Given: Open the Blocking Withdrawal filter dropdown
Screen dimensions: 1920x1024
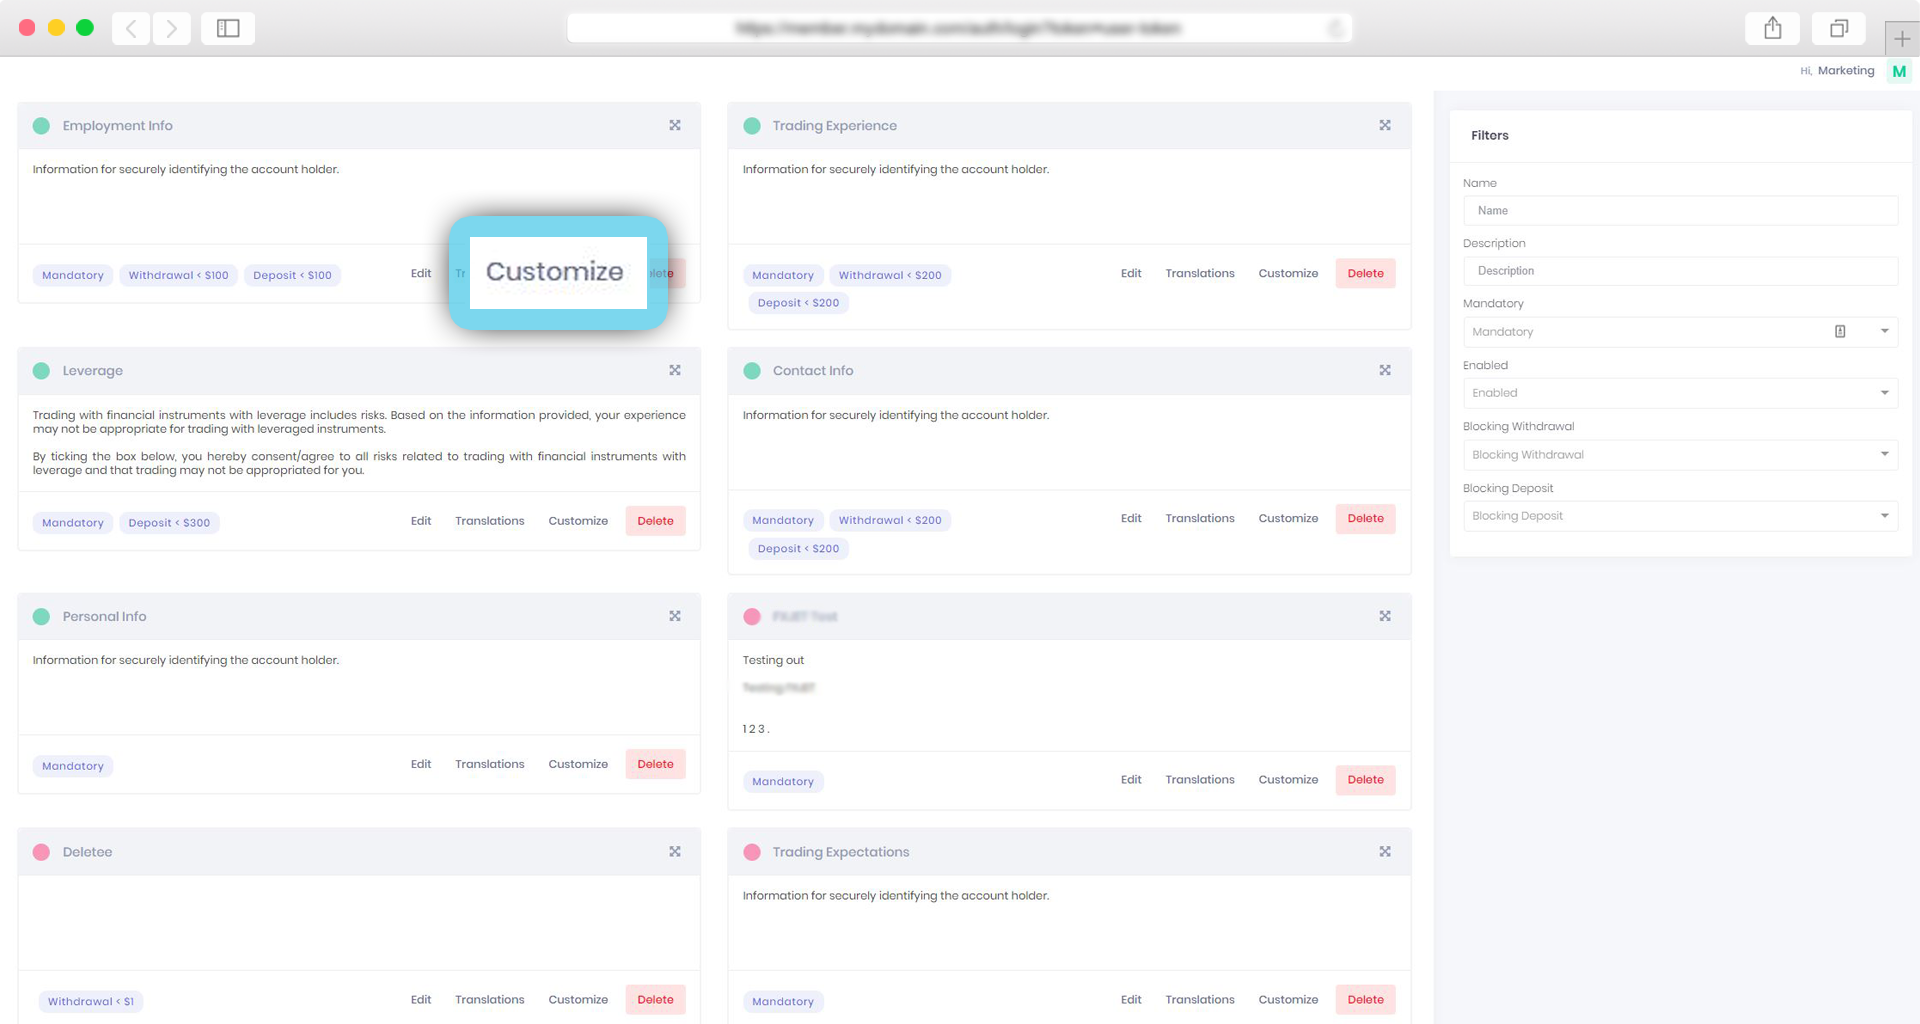Looking at the screenshot, I should (1680, 455).
